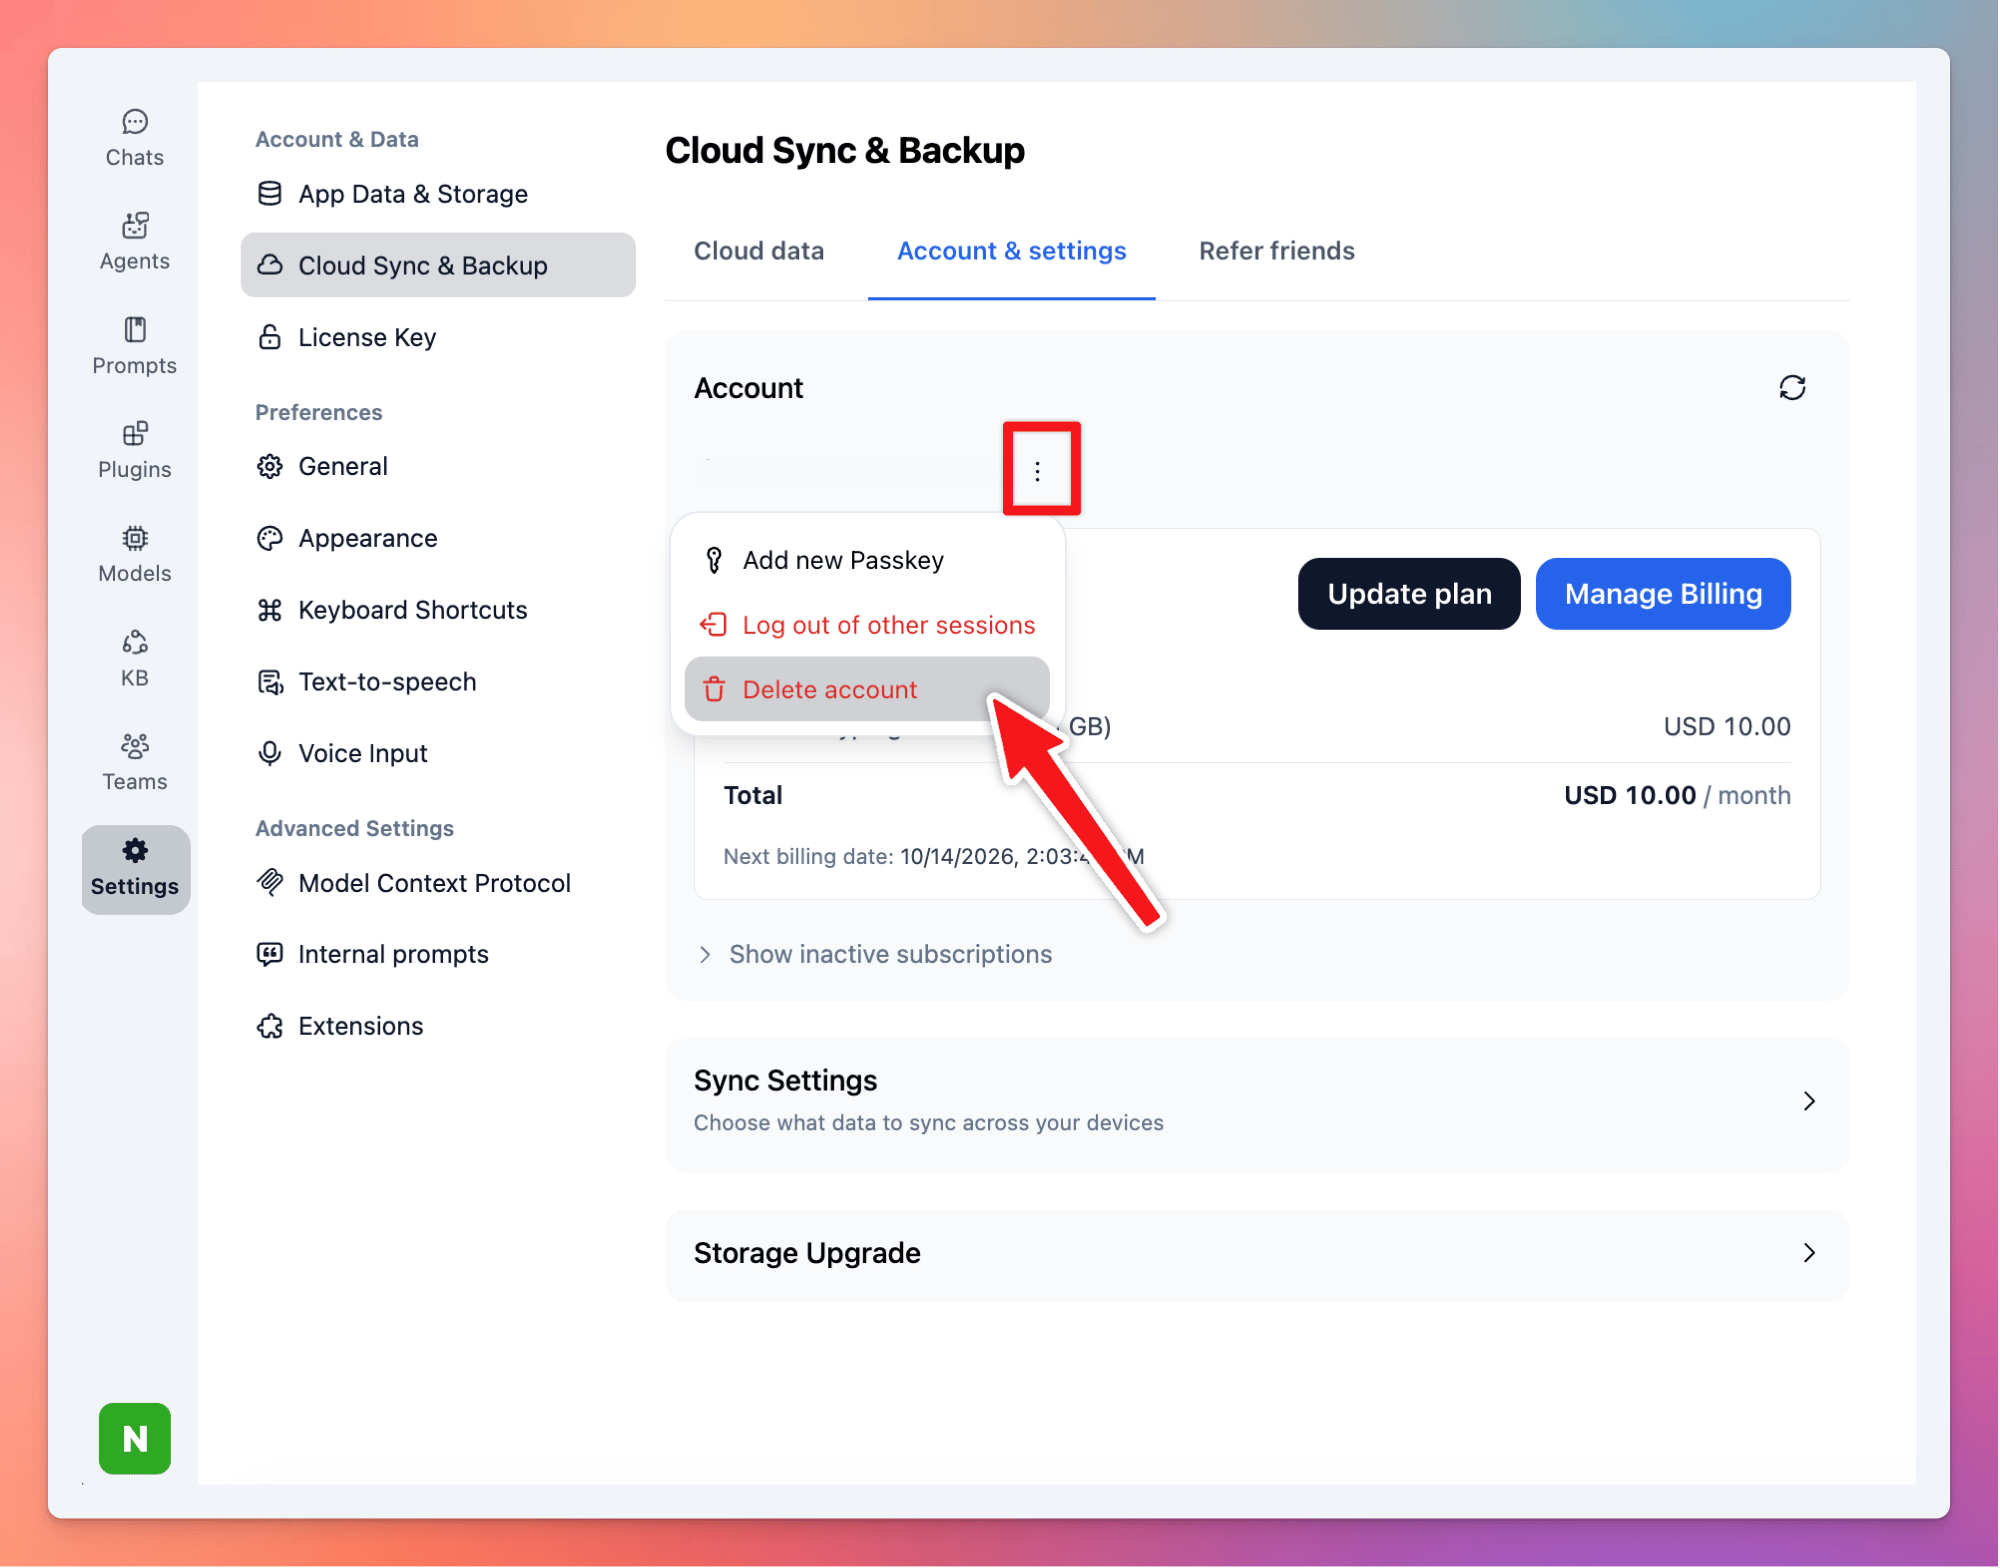Choose Add new Passkey from menu

click(x=867, y=560)
